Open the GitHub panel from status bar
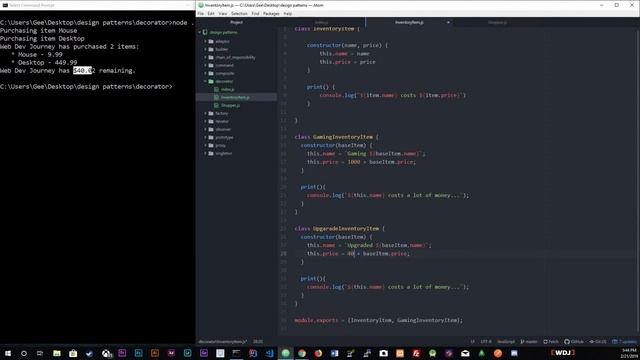Viewport: 640px width, 360px height. (574, 342)
